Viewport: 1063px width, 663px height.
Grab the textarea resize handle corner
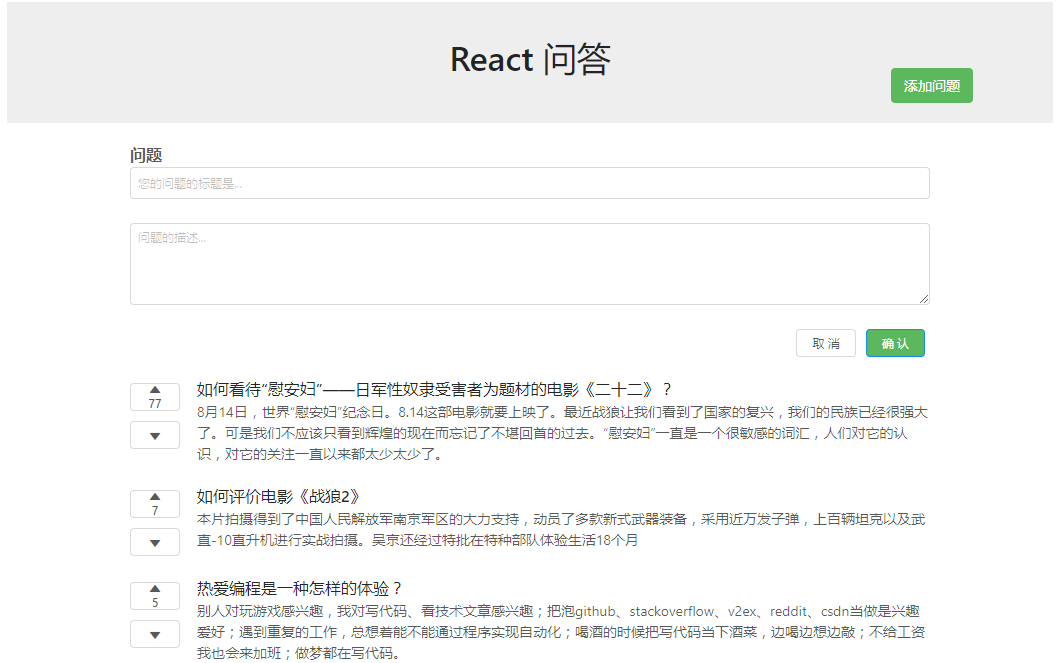coord(924,299)
